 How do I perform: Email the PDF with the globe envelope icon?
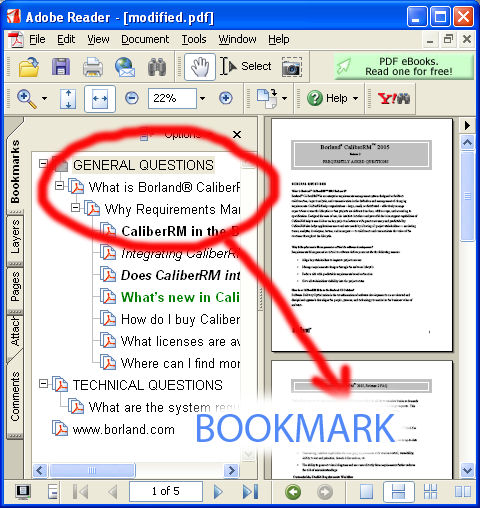[x=125, y=67]
